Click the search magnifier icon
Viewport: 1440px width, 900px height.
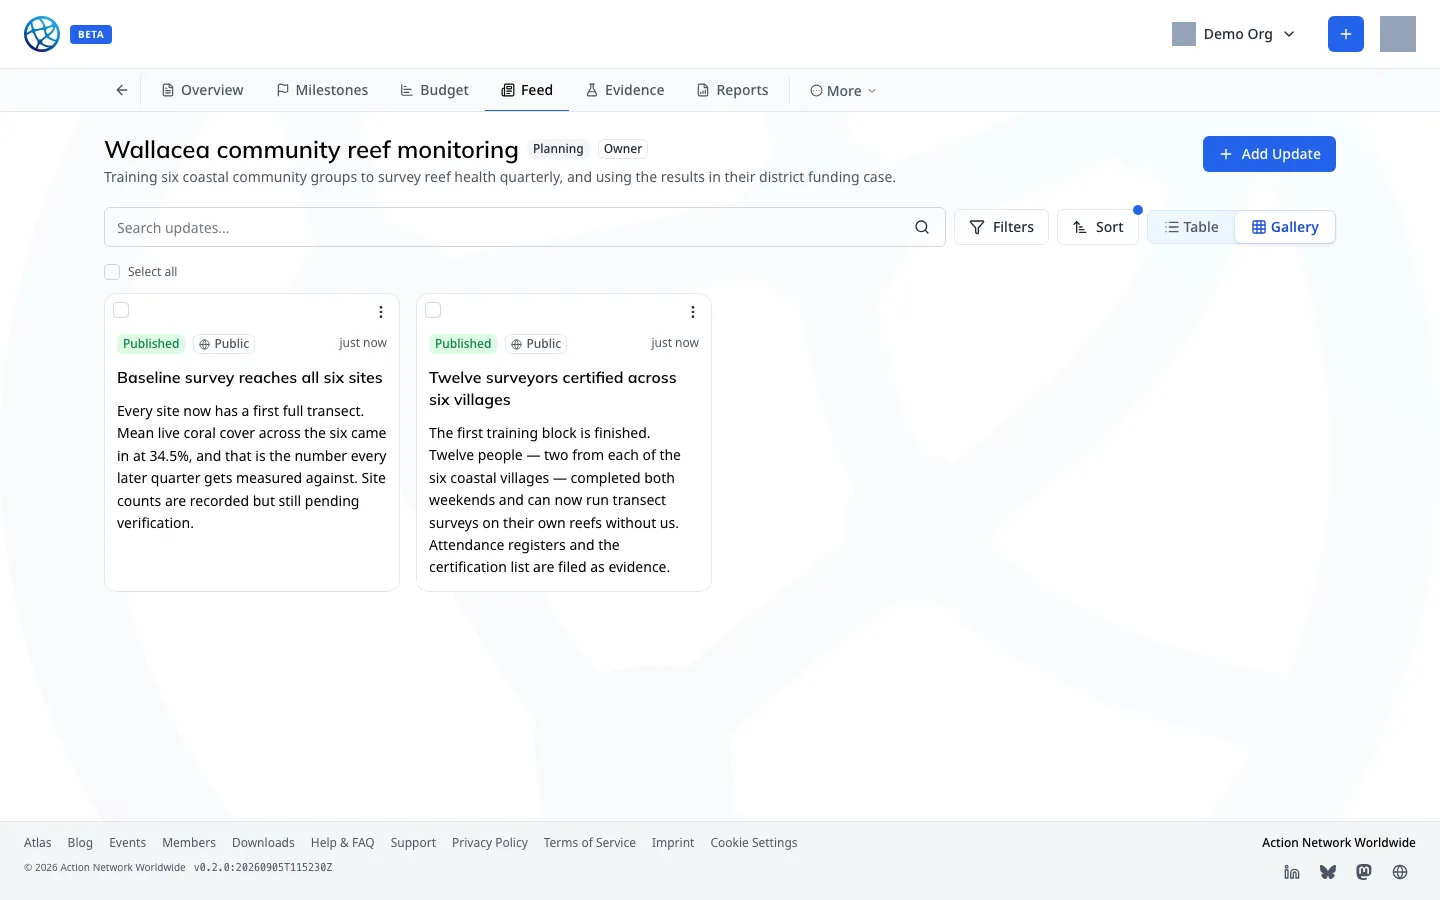pos(922,227)
